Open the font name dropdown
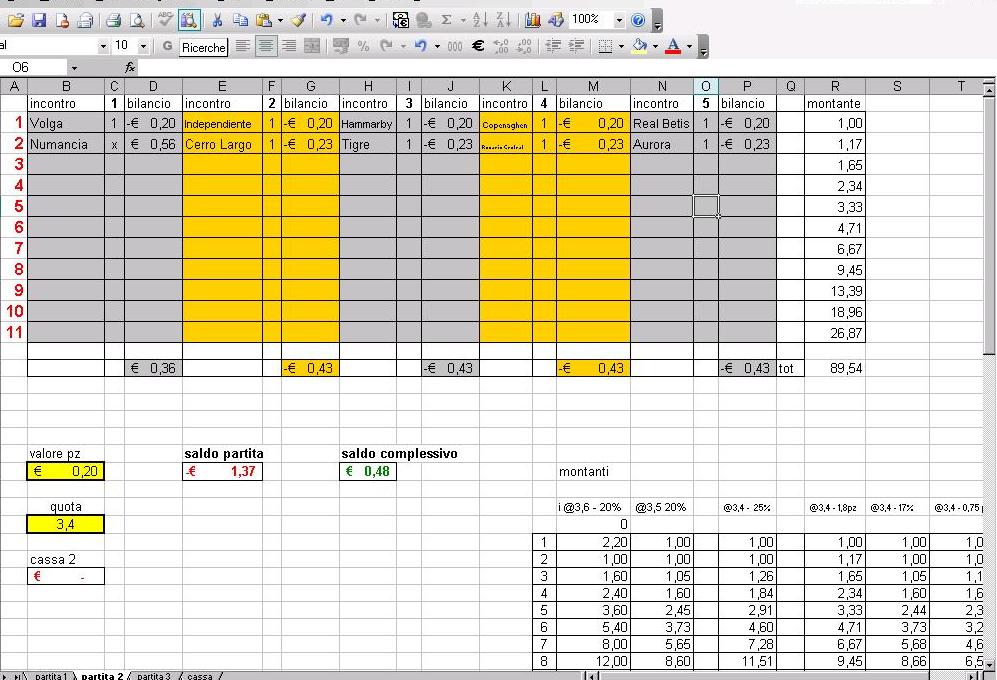 (103, 46)
